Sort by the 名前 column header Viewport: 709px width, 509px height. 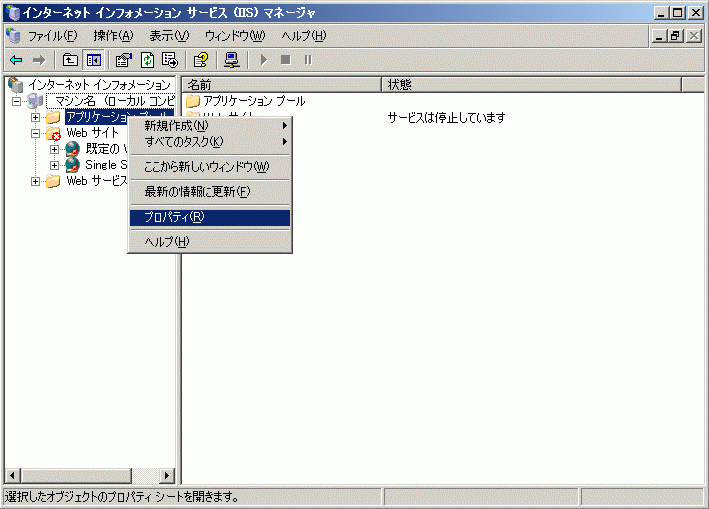click(281, 85)
